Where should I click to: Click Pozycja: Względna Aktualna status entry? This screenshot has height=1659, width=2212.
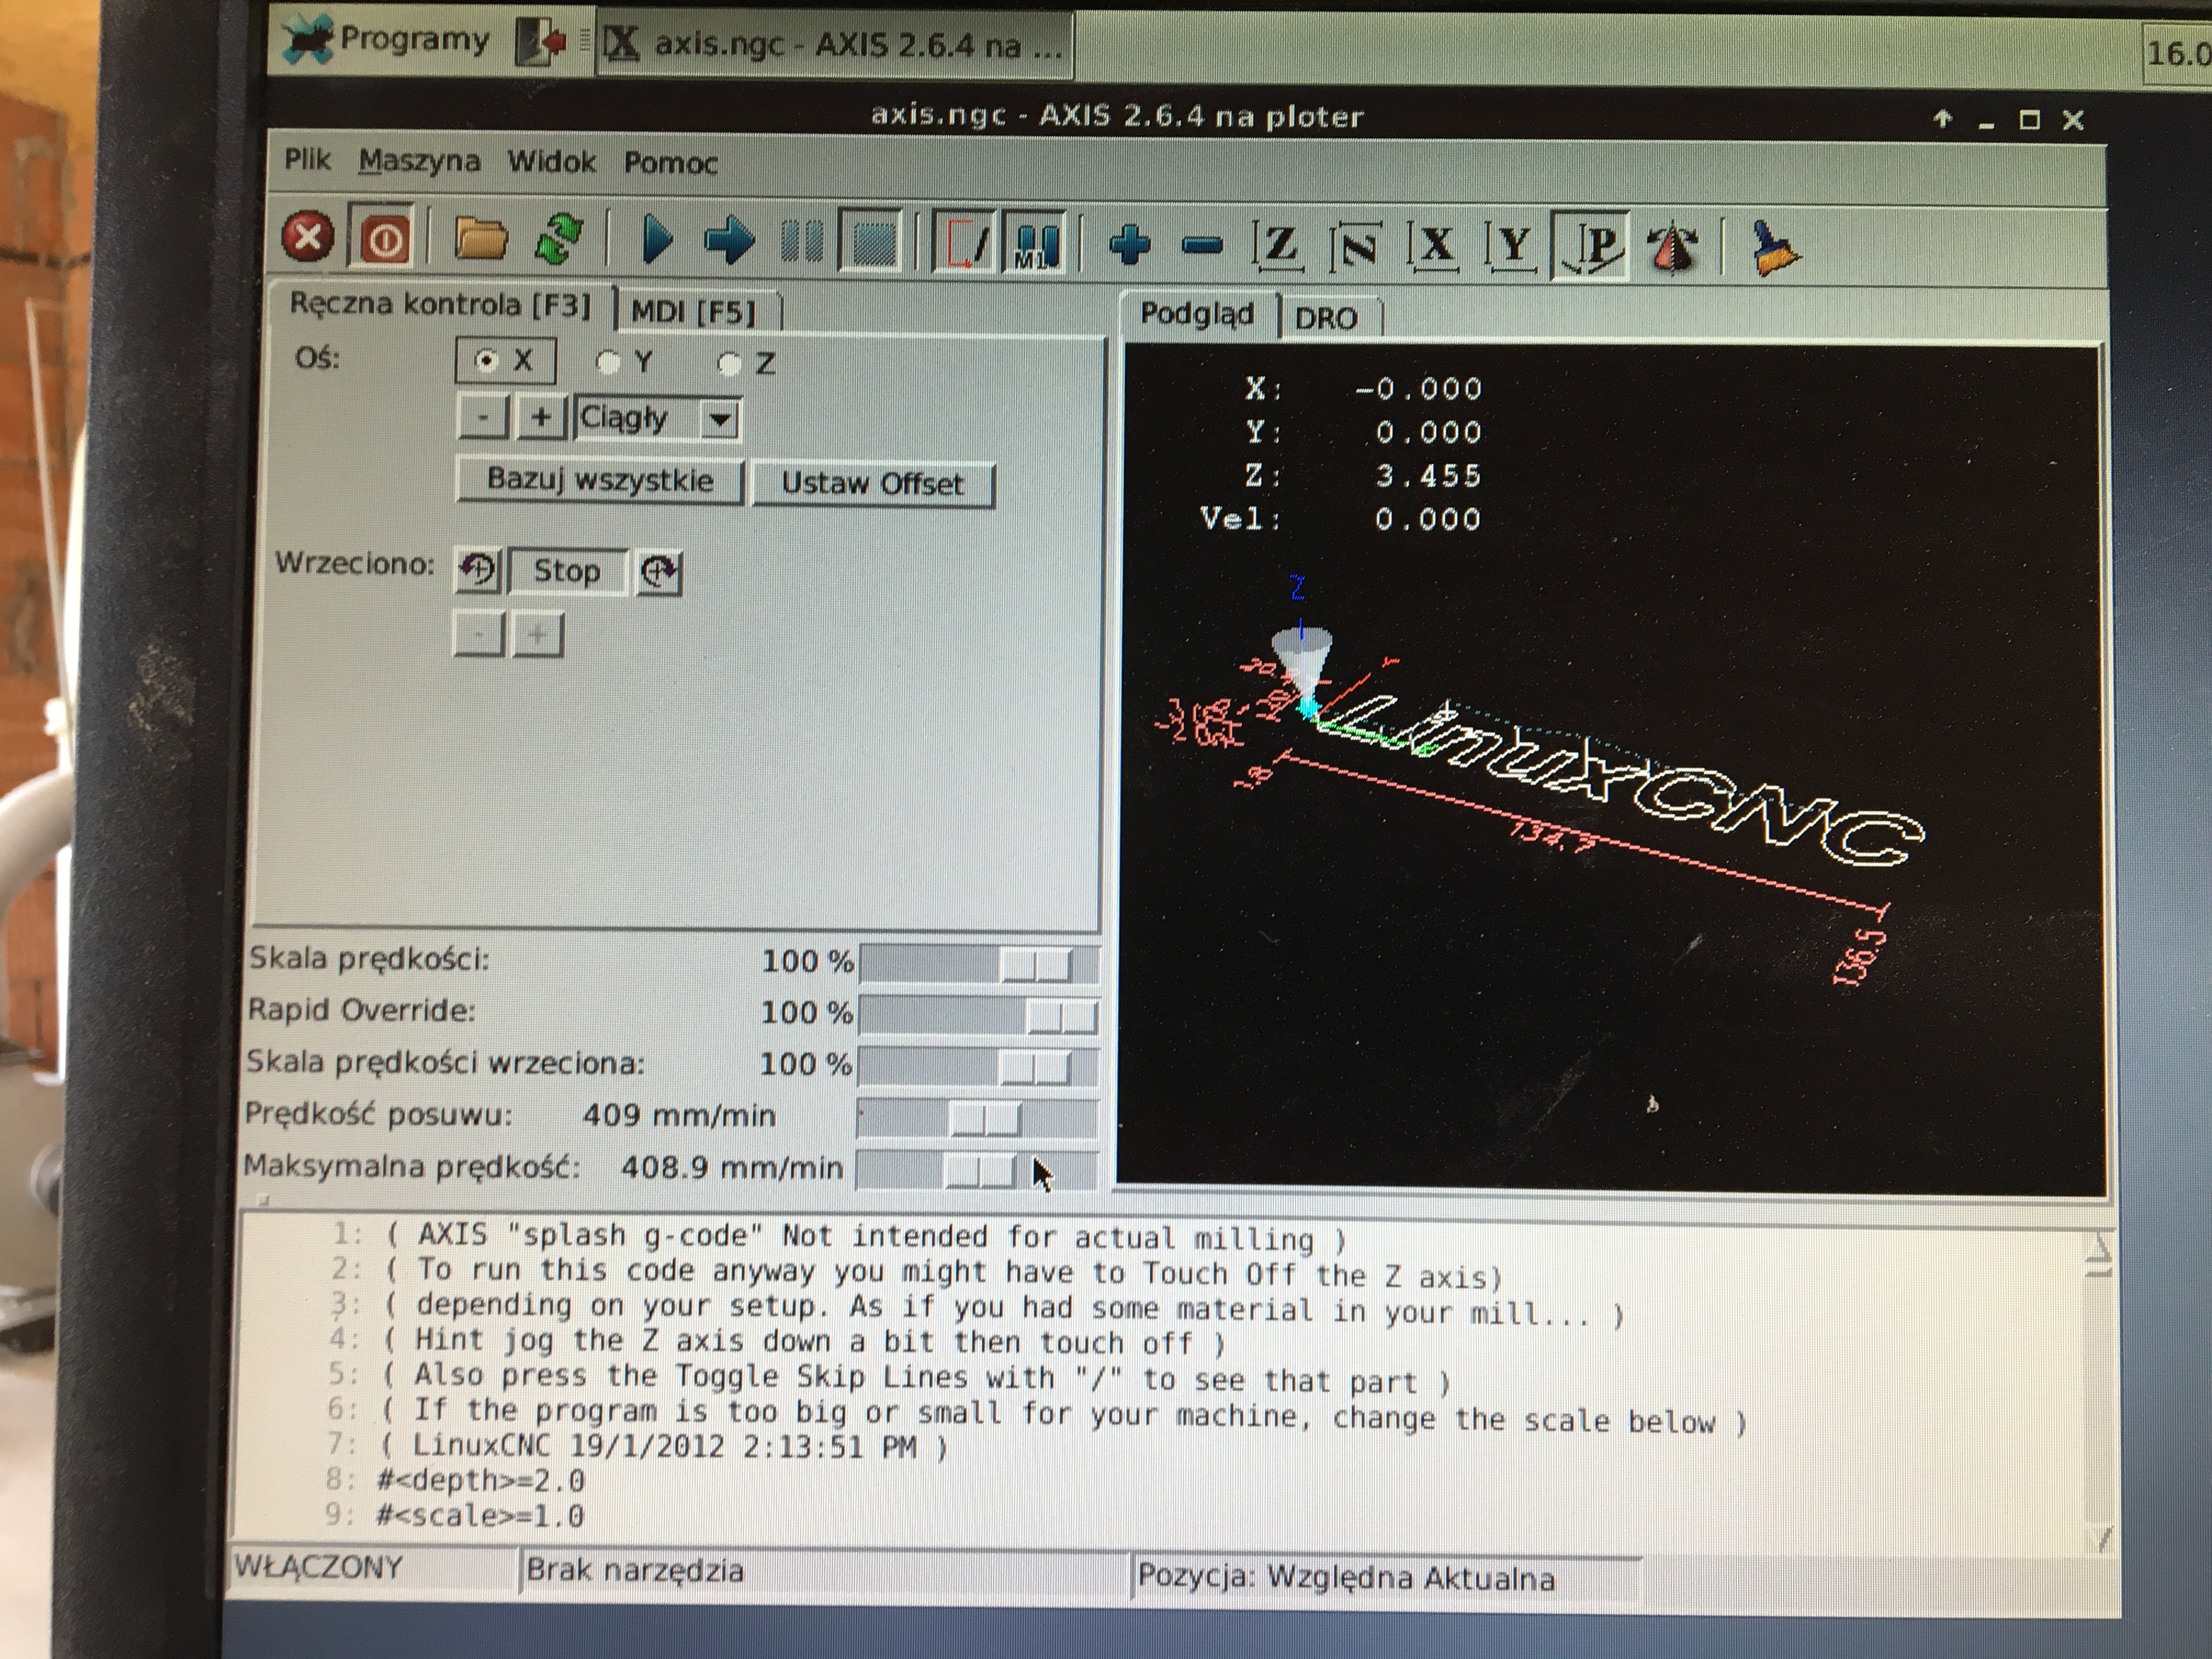(x=1387, y=1578)
